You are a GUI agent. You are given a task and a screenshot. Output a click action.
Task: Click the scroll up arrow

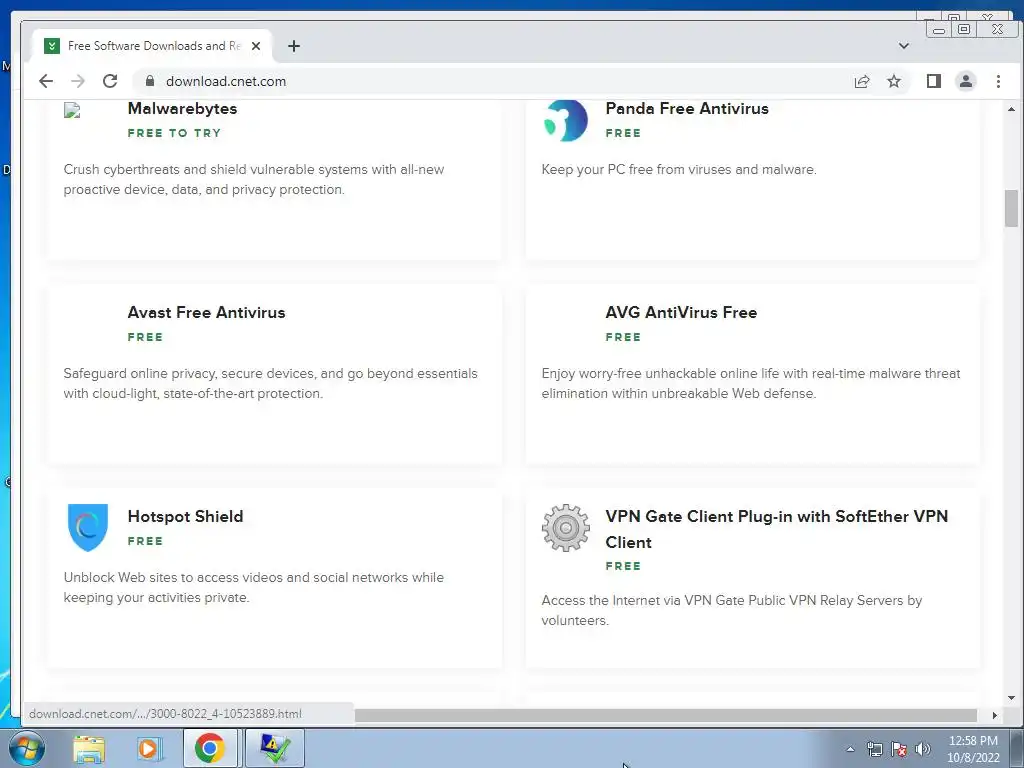pos(1012,109)
